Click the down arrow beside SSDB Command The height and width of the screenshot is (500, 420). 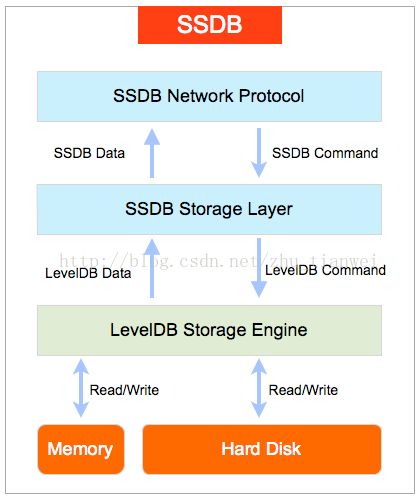pos(259,153)
